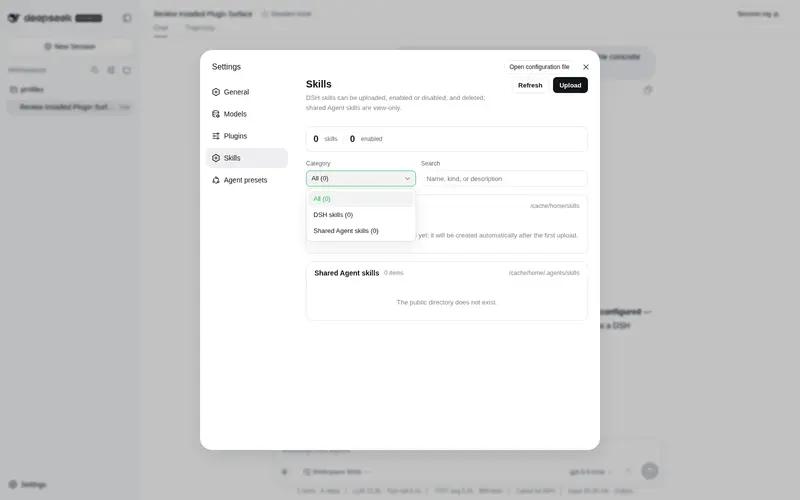Screen dimensions: 800x500
Task: Click the Plugins sliders icon
Action: [216, 136]
